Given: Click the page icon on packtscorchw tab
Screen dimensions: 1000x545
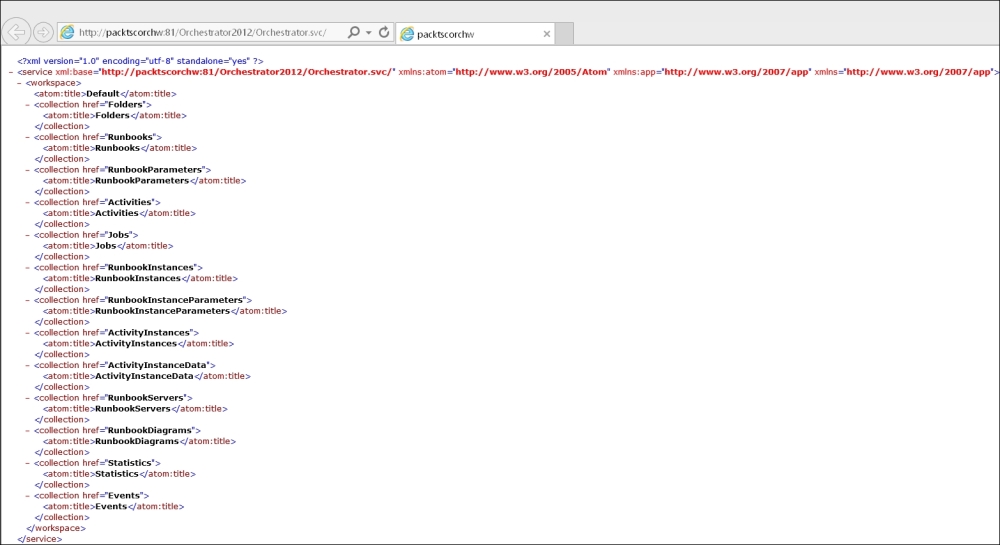Looking at the screenshot, I should click(x=408, y=34).
